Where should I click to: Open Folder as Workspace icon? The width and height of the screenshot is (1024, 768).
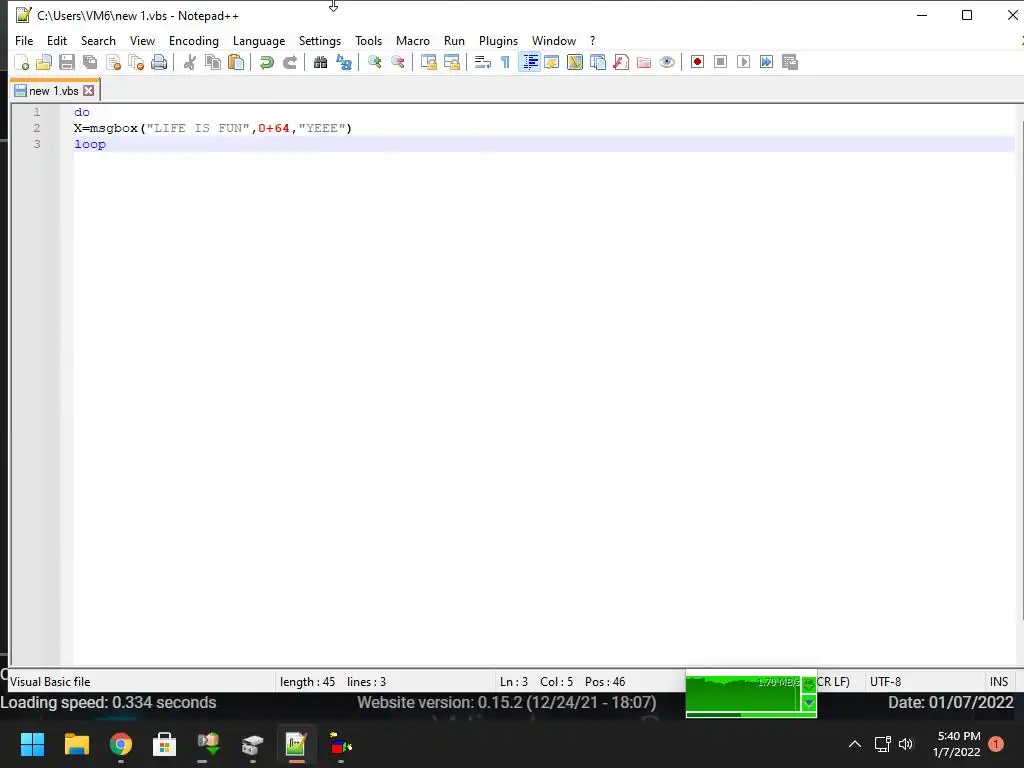click(x=644, y=62)
